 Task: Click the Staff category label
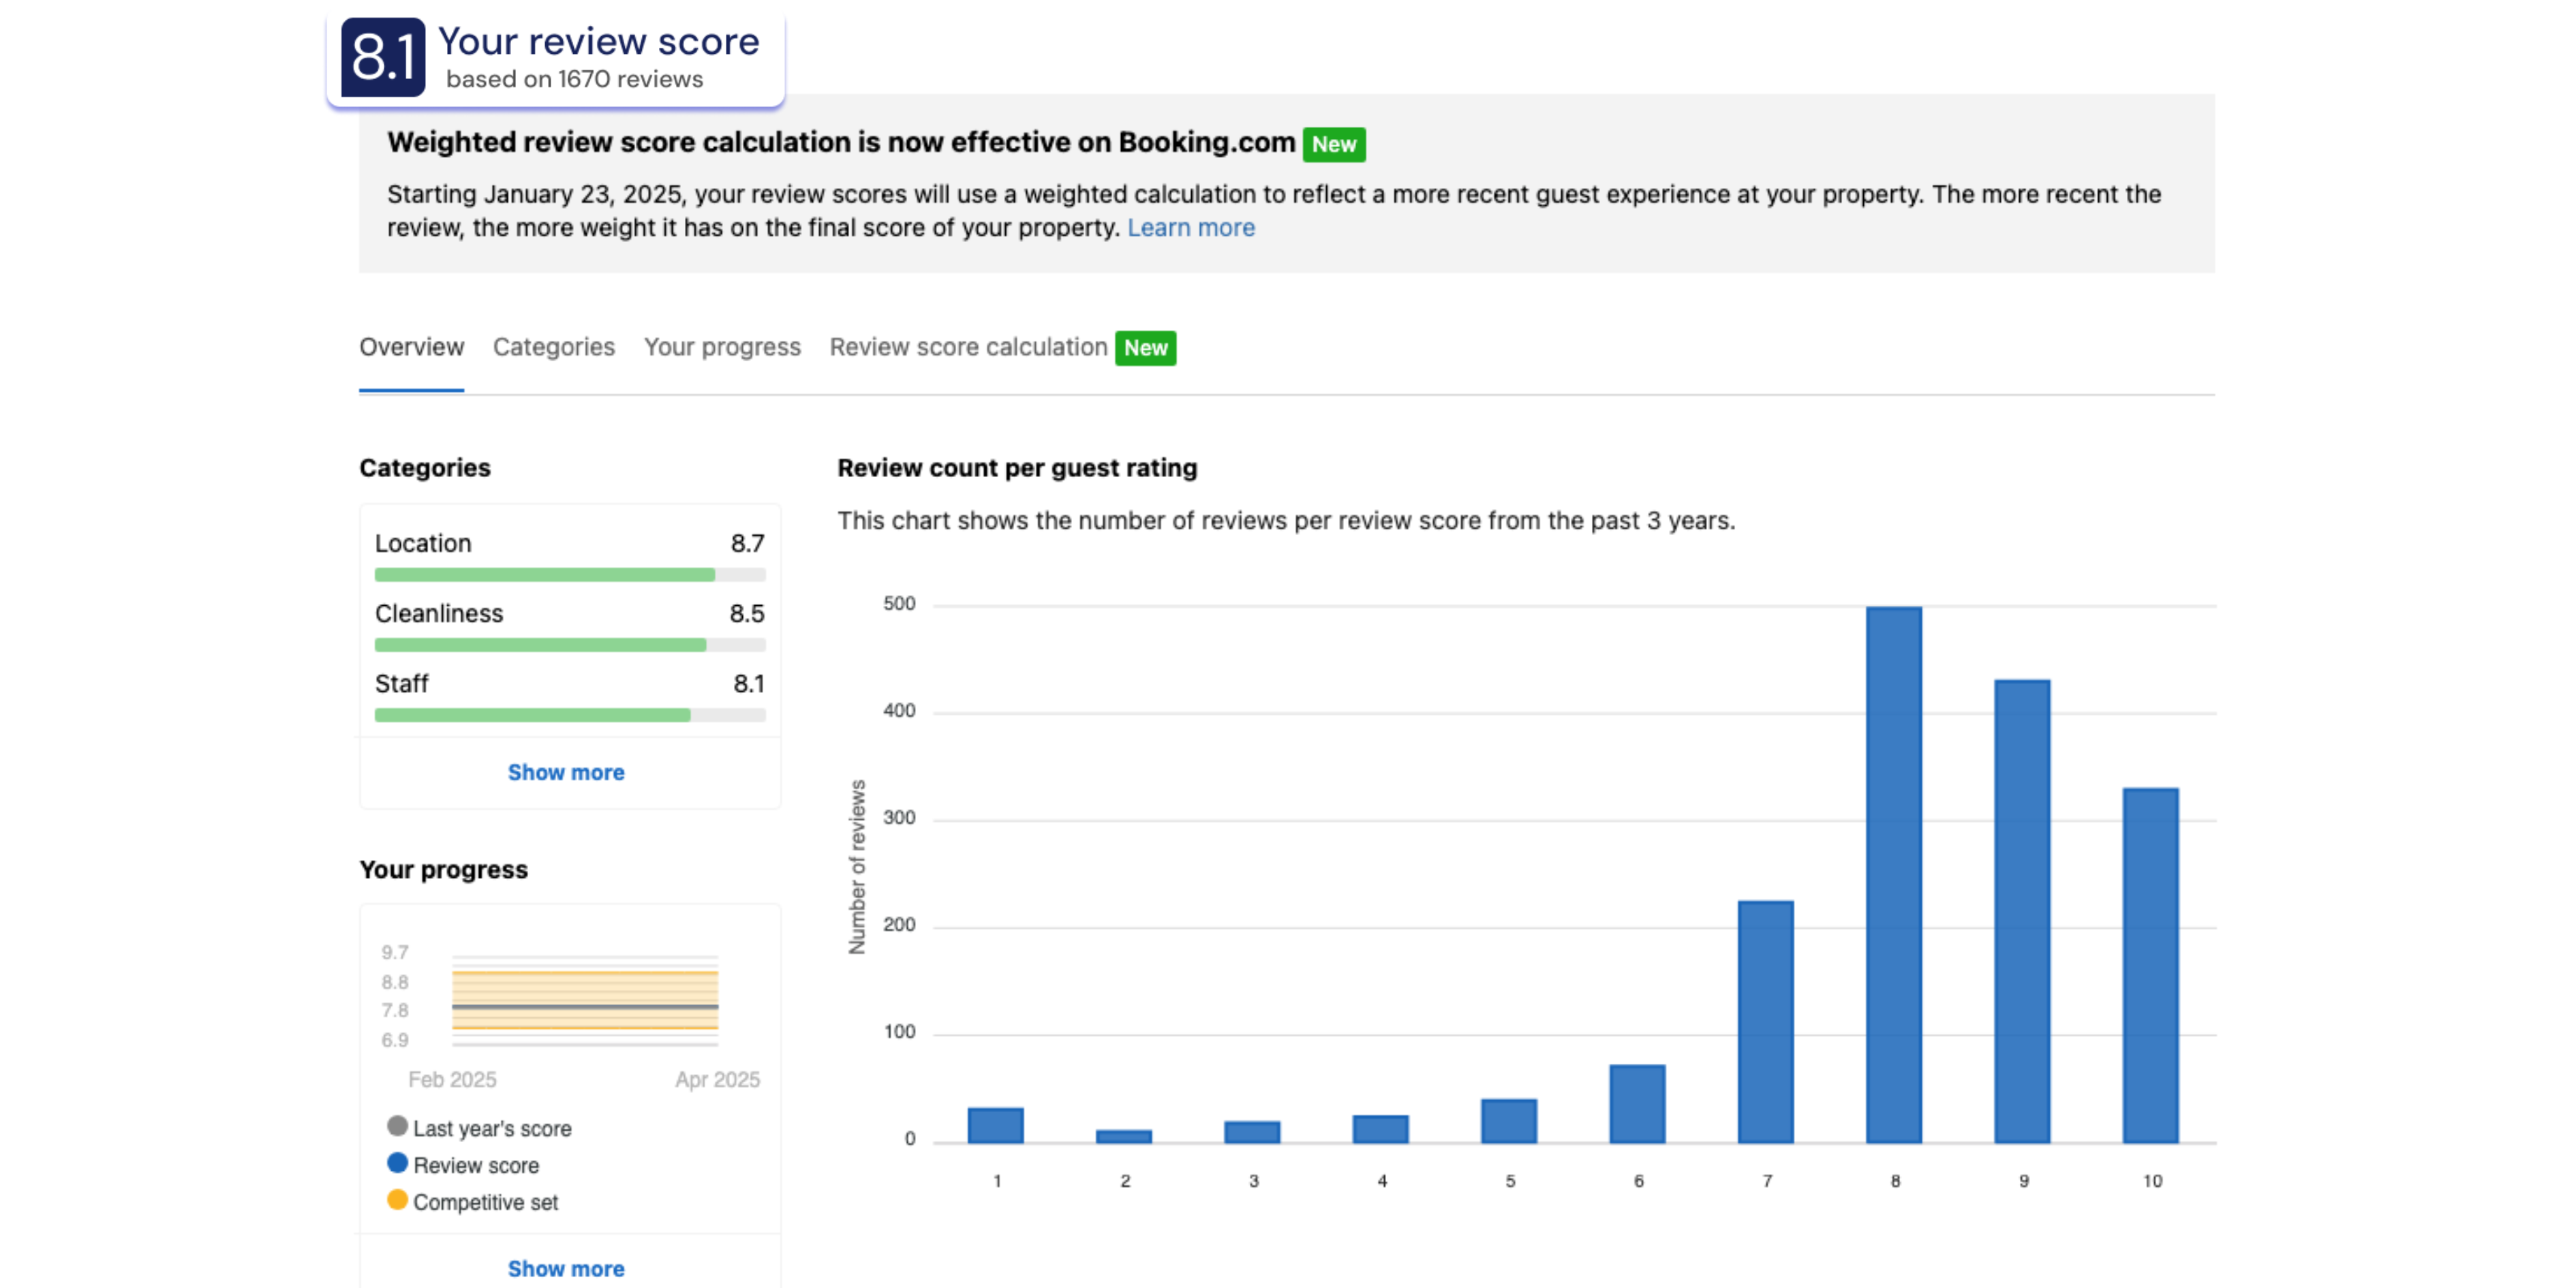coord(401,683)
